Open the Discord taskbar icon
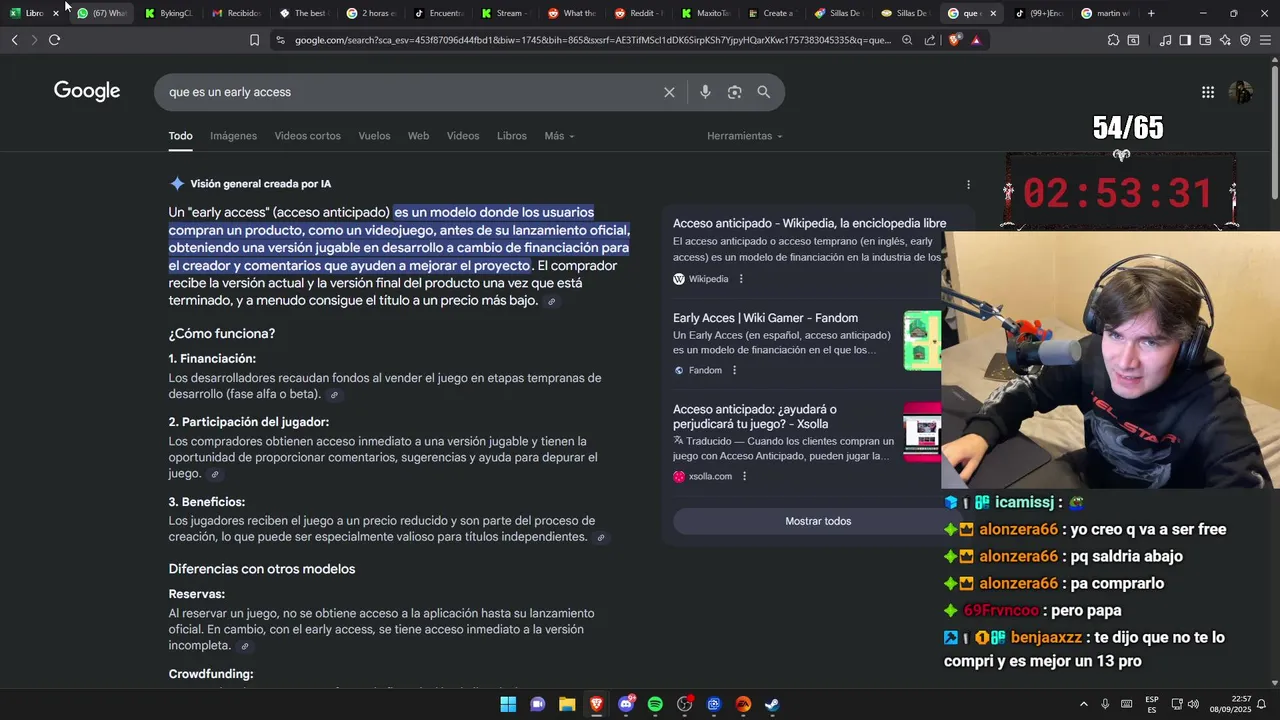Screen dimensions: 1280x720 tap(626, 704)
